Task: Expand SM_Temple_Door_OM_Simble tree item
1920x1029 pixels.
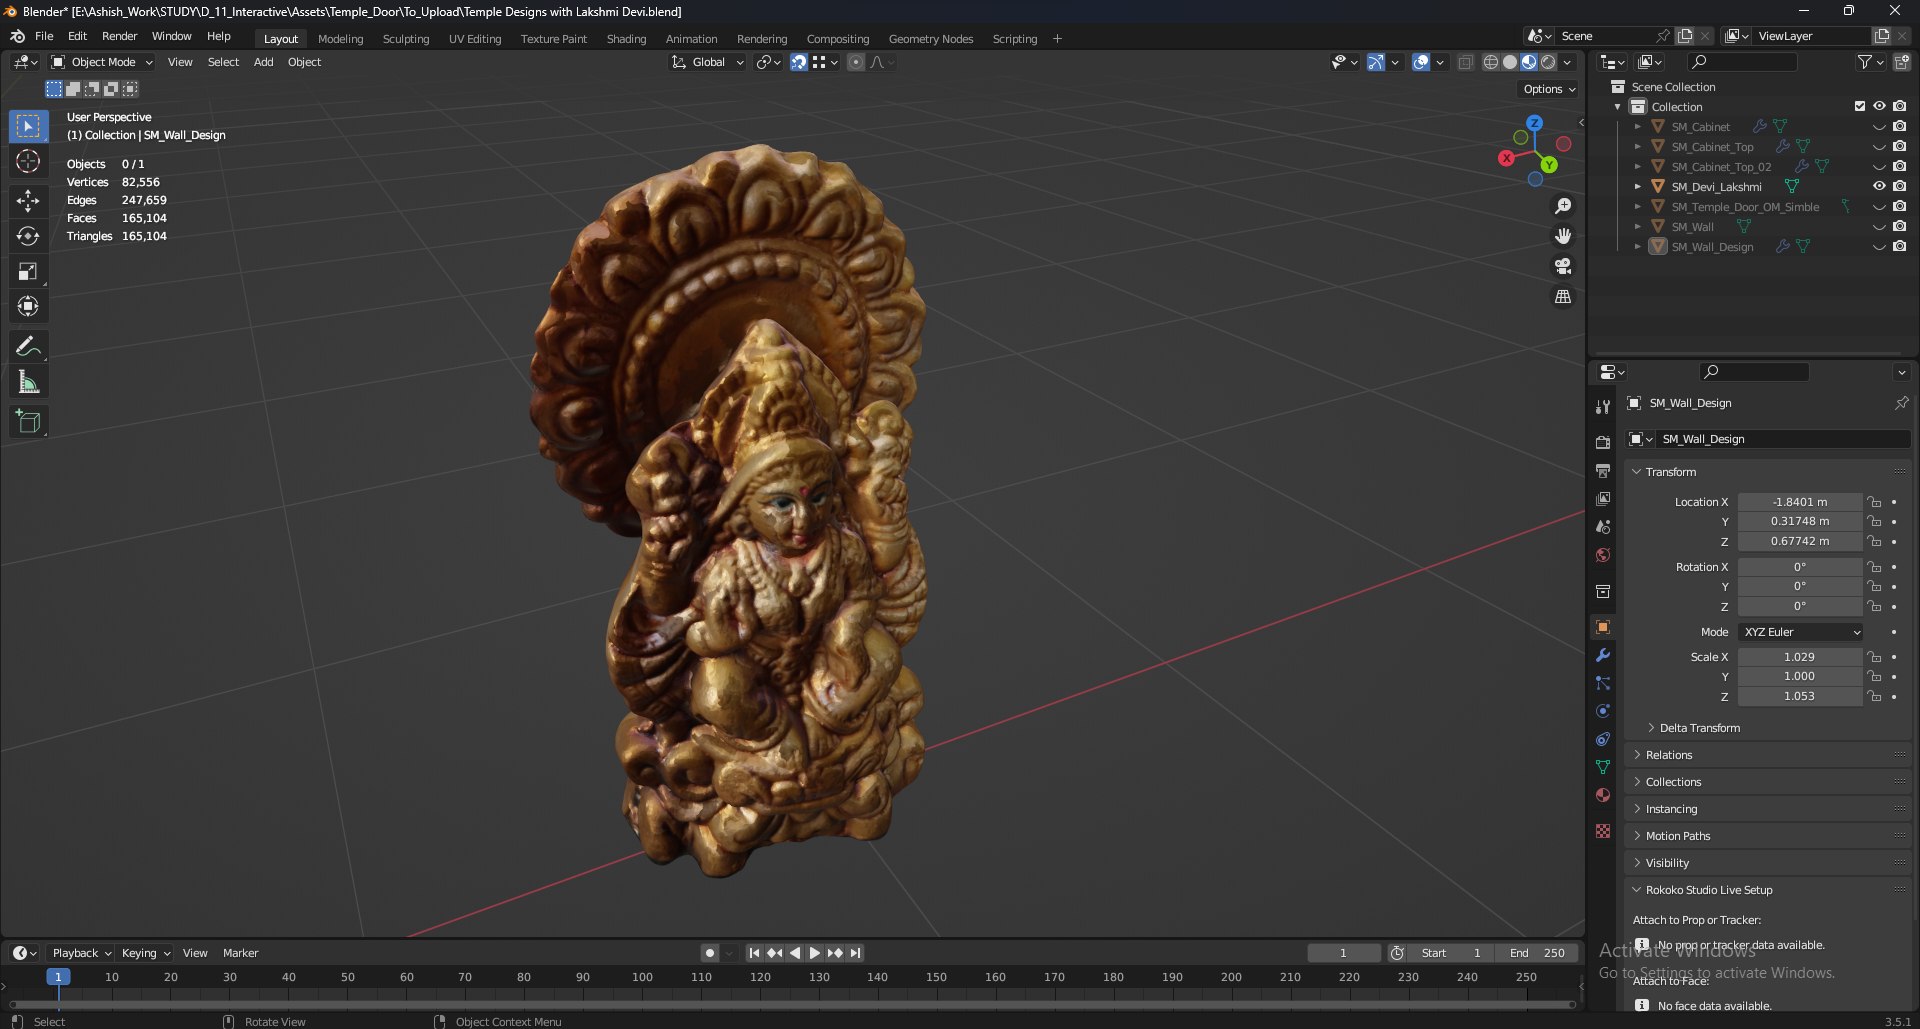Action: click(1637, 207)
